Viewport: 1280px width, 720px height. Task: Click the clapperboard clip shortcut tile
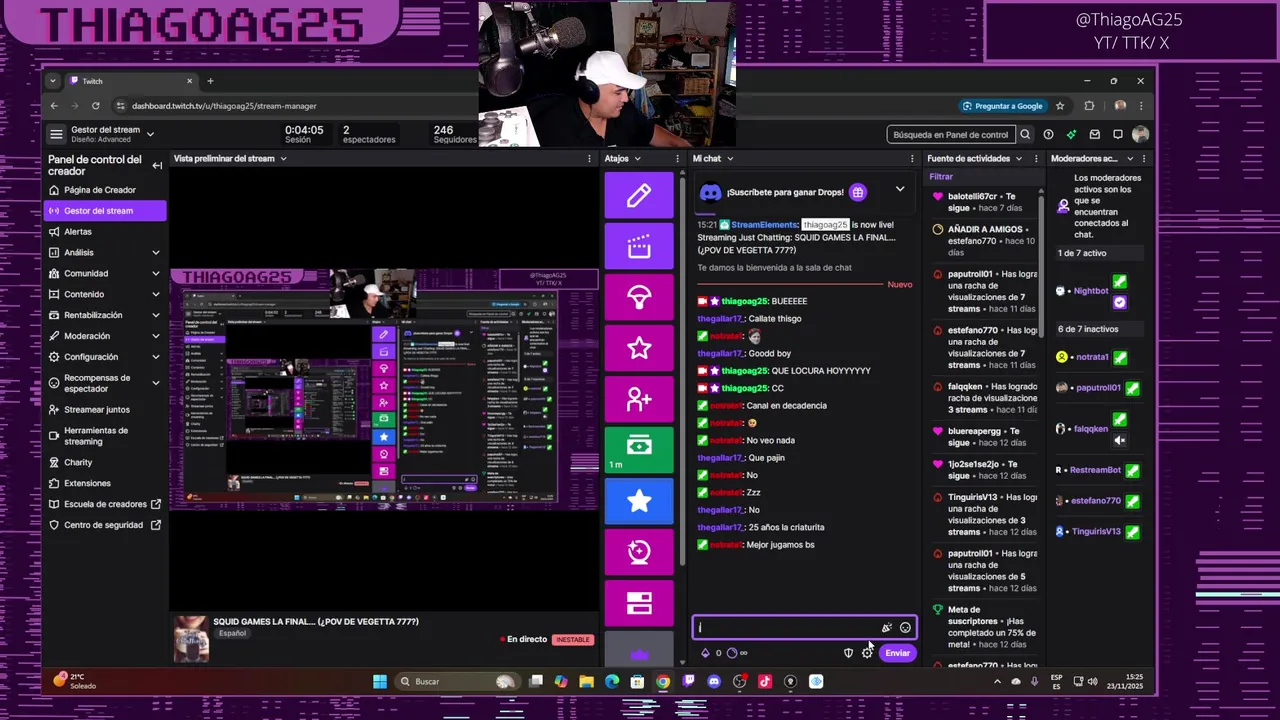point(639,246)
